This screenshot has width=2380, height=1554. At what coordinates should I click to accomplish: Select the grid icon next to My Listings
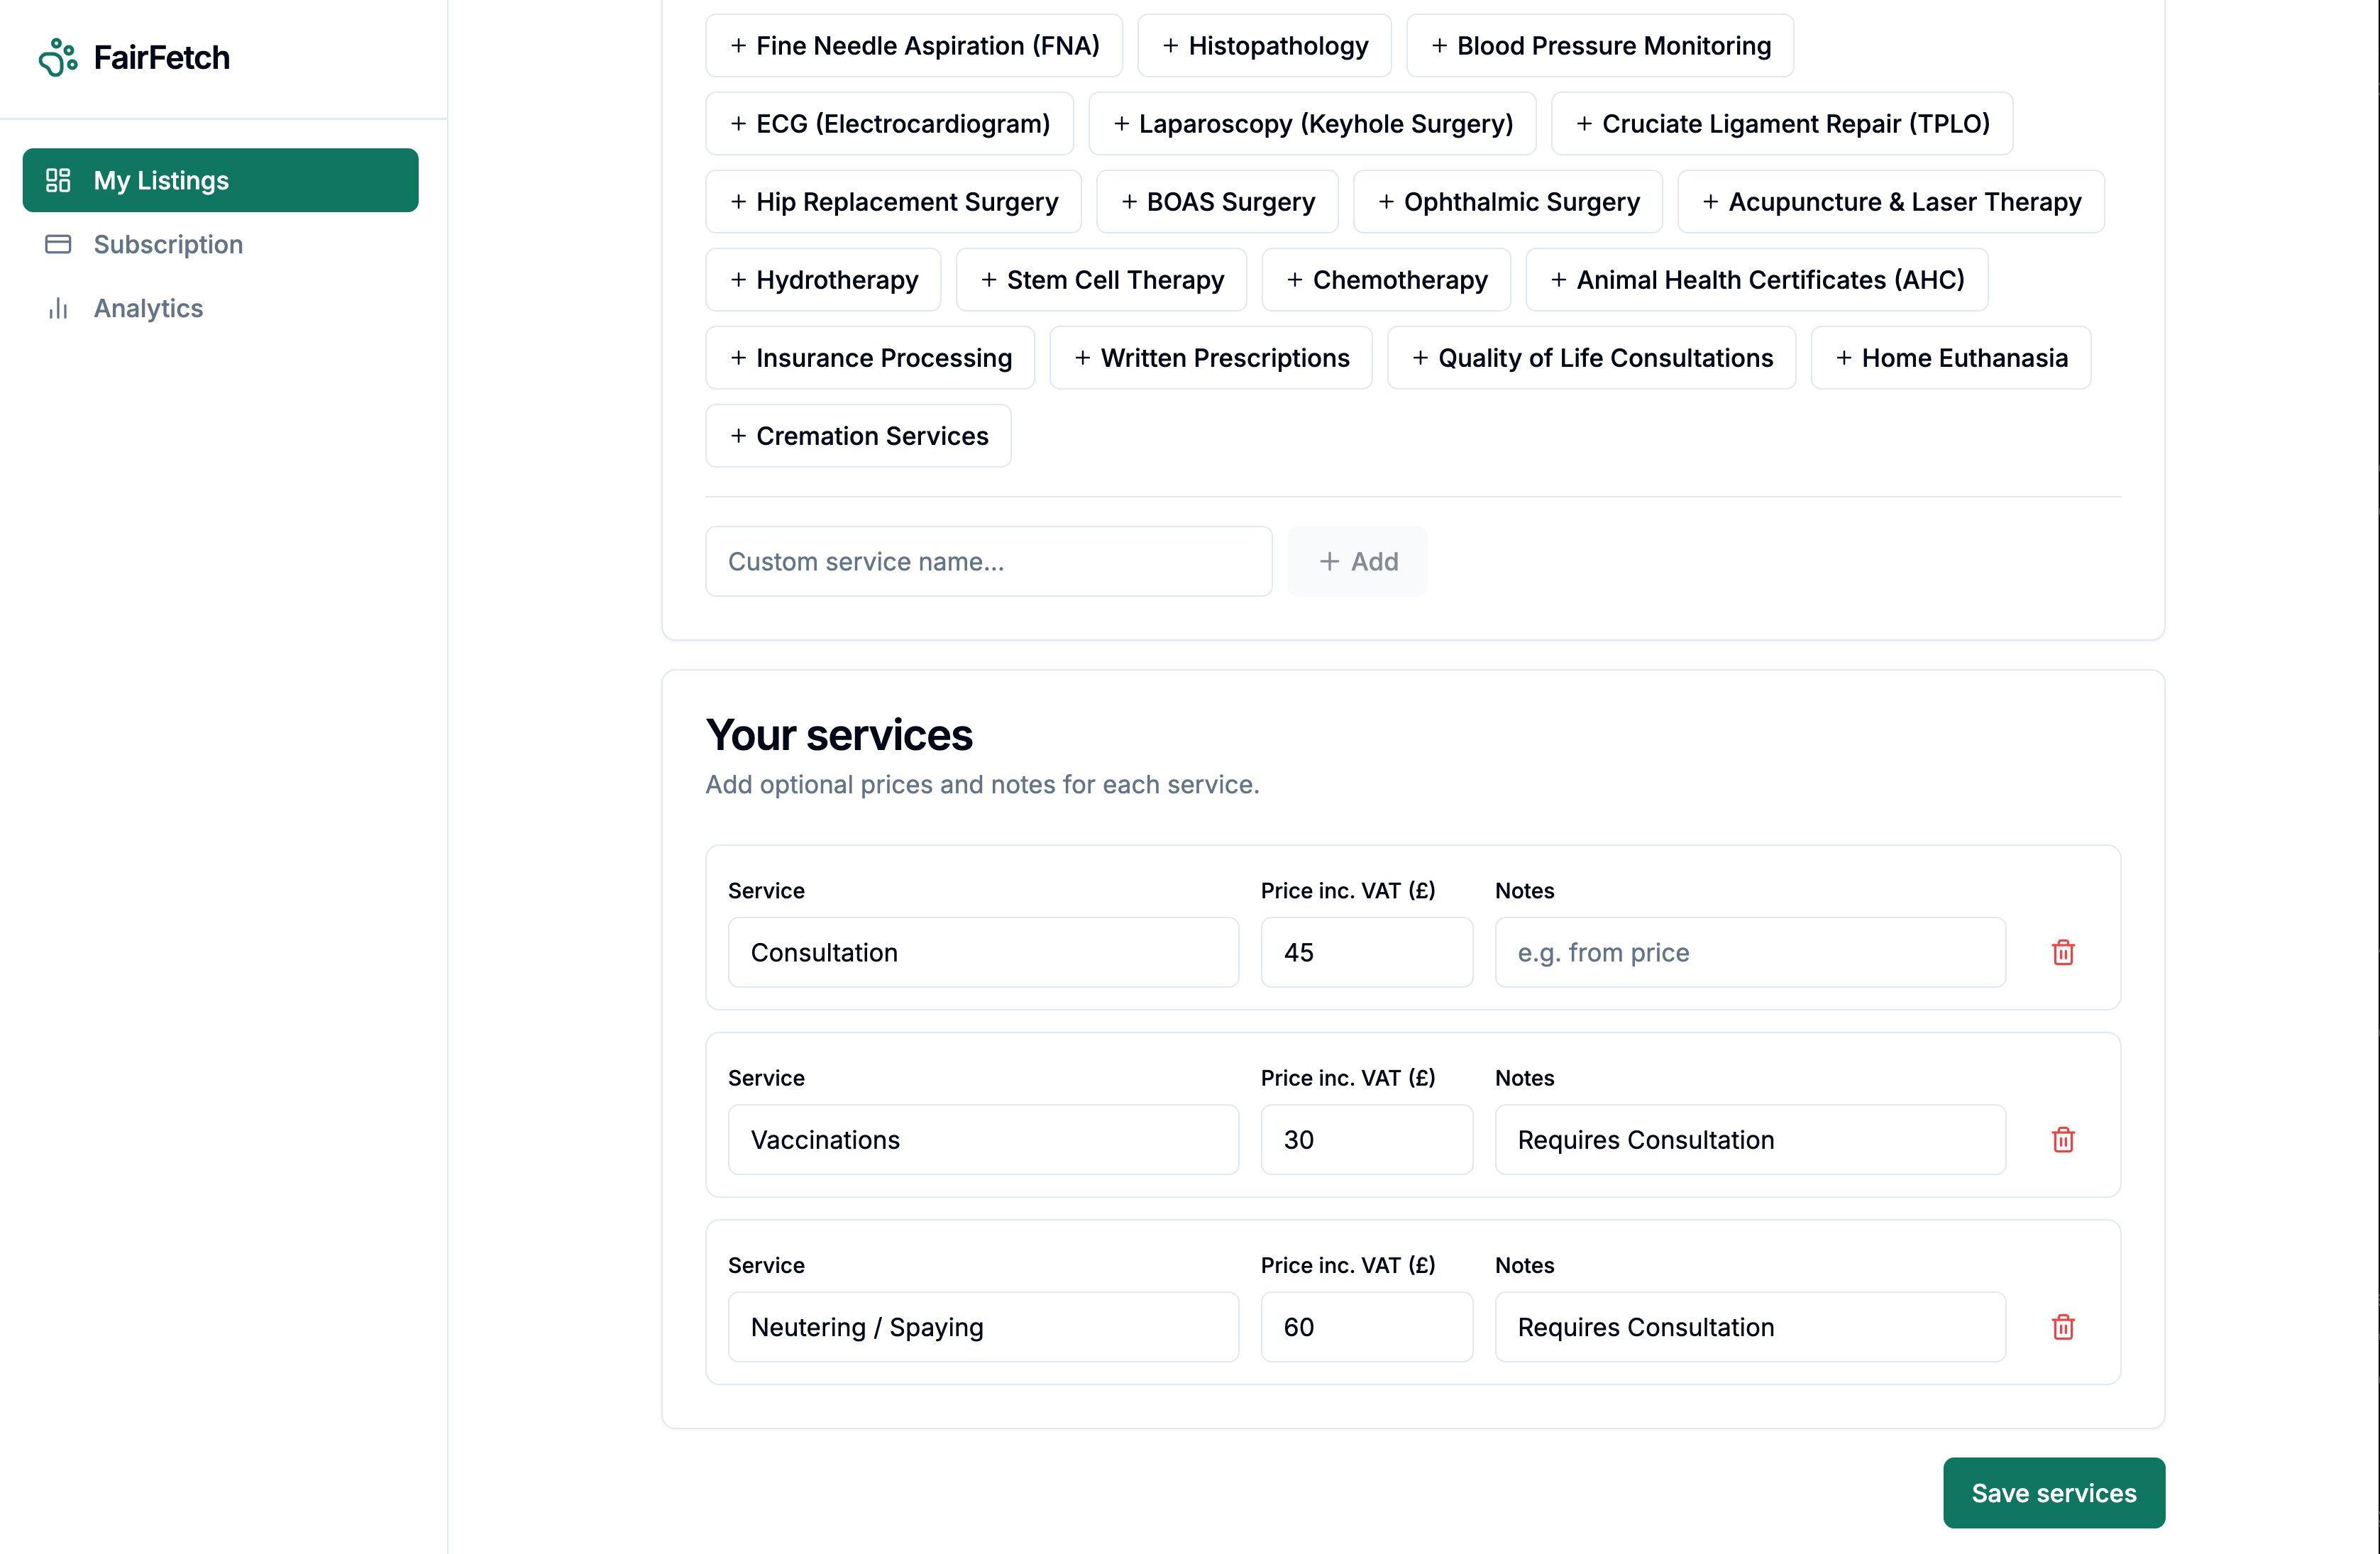coord(58,180)
